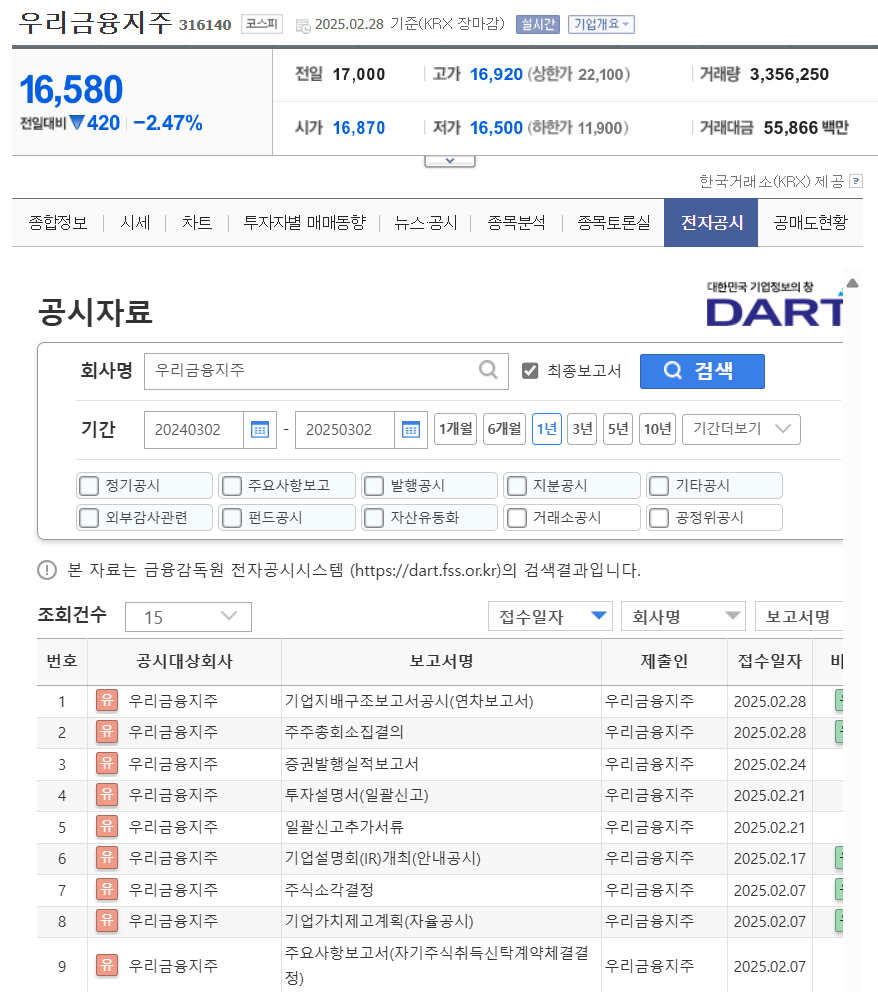Set period to 5년

coord(617,430)
